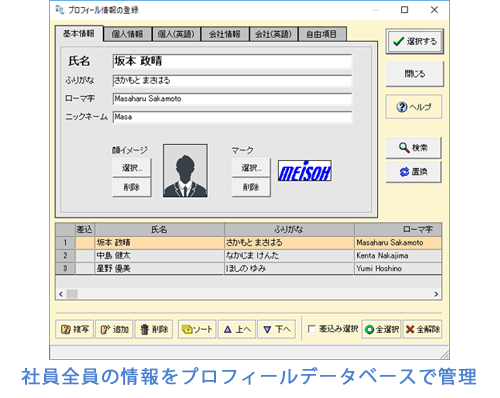The image size is (500, 398).
Task: Click 全選択 green circle button
Action: coord(382,329)
